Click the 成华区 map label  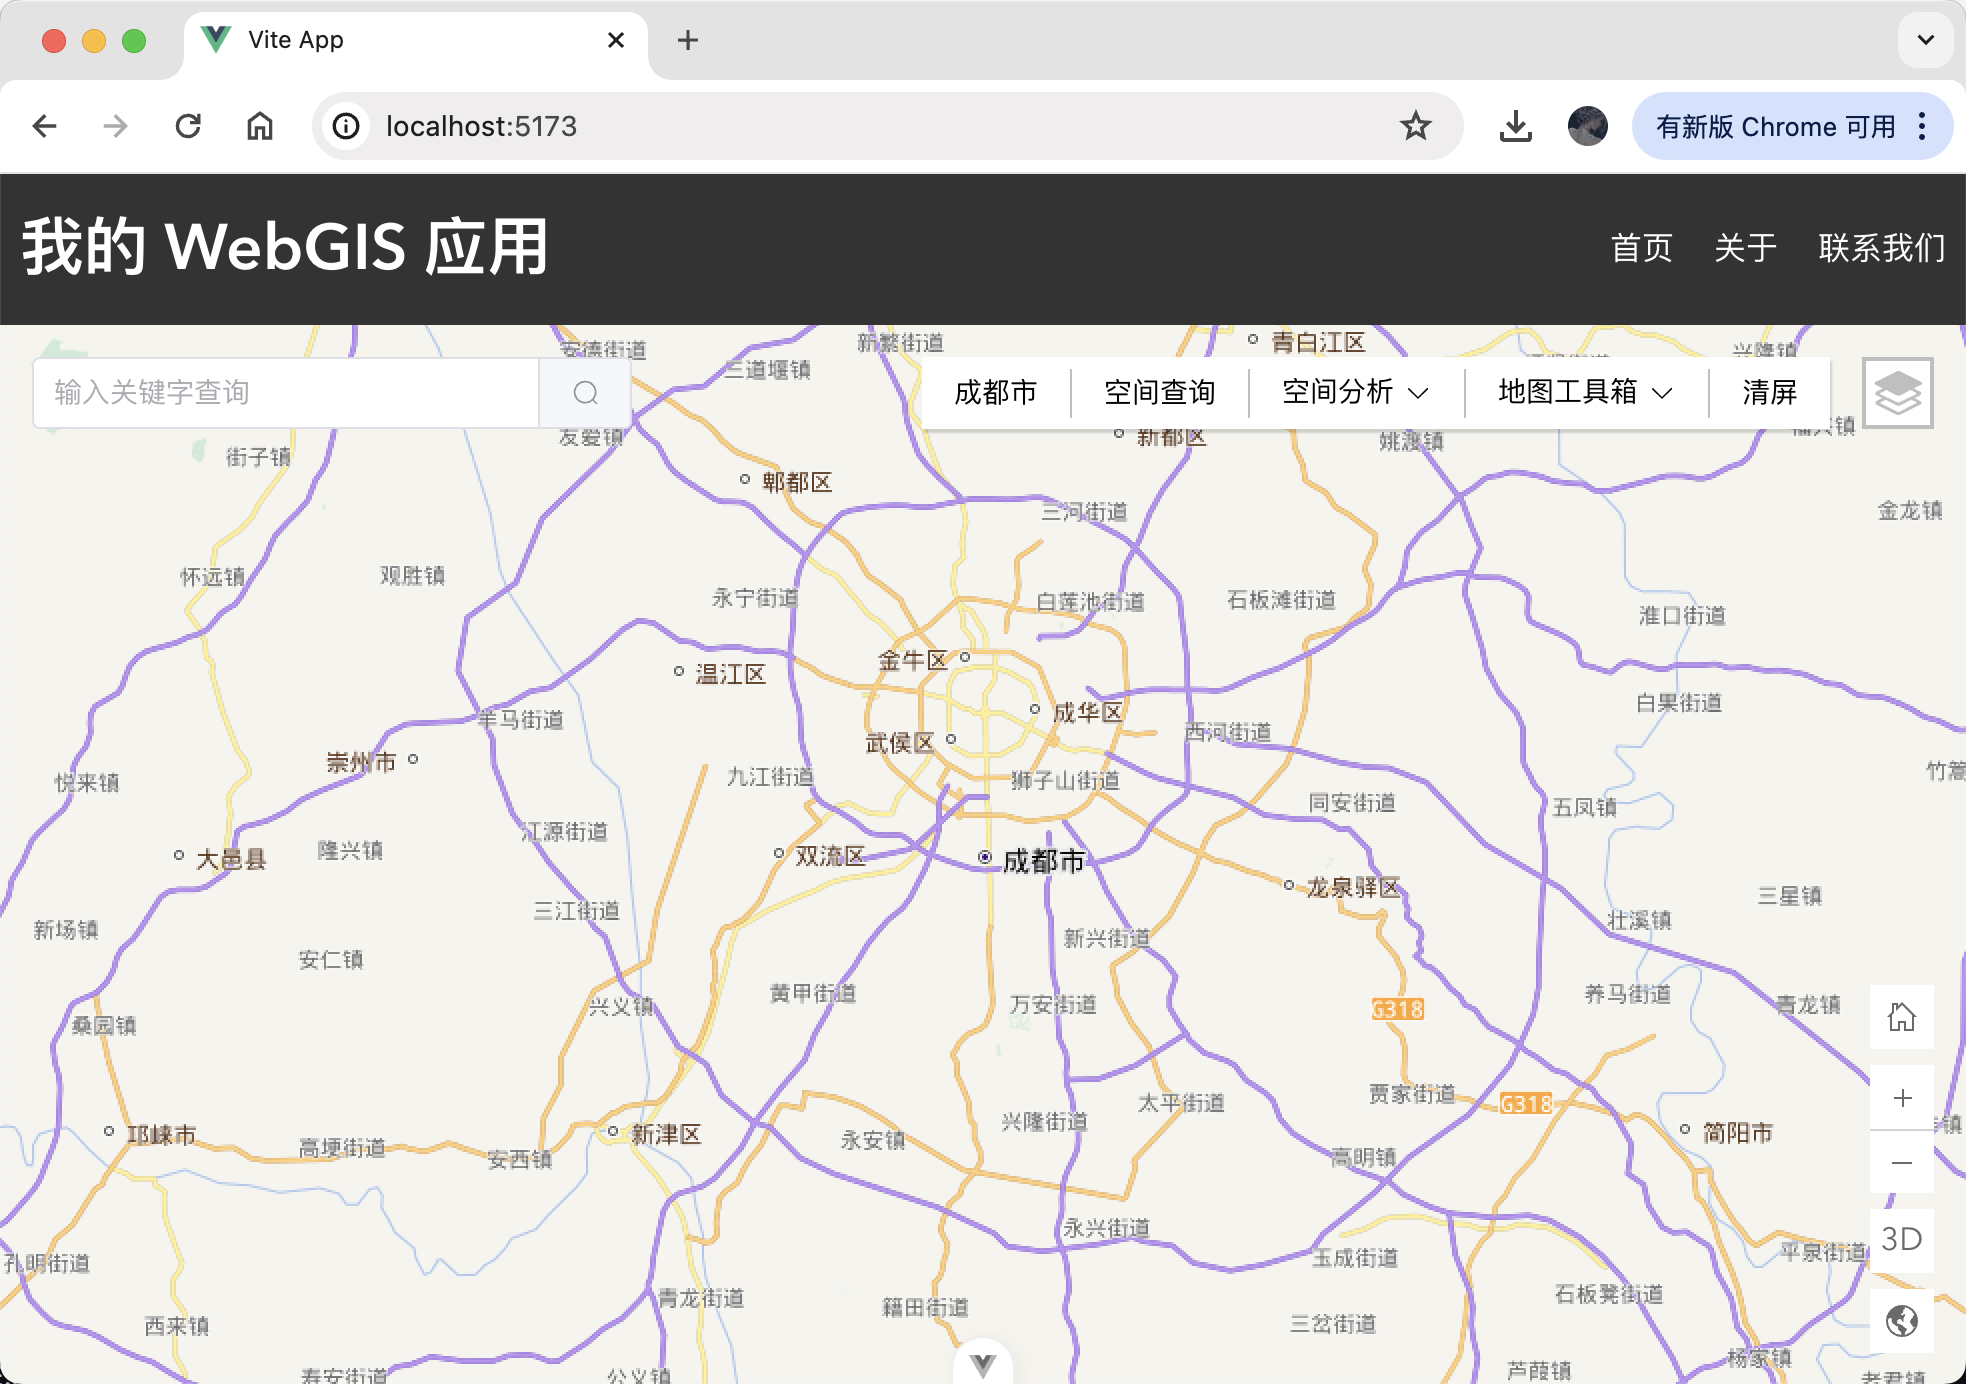1088,712
